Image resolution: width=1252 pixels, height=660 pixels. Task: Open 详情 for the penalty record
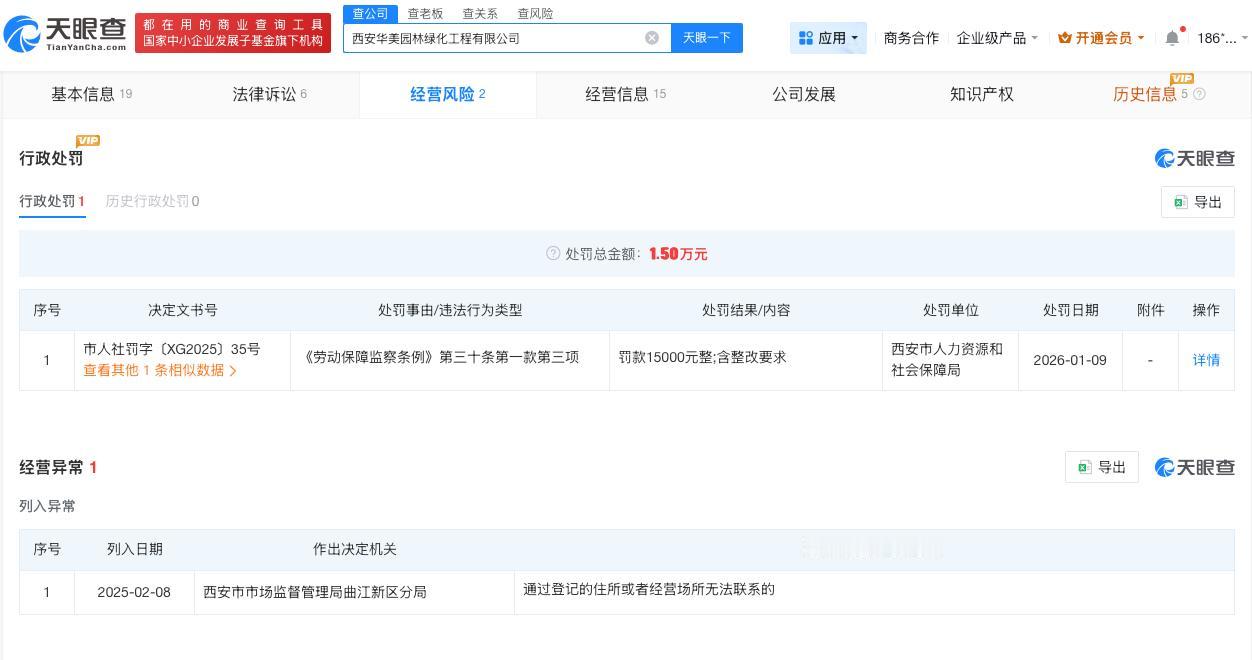[1206, 360]
